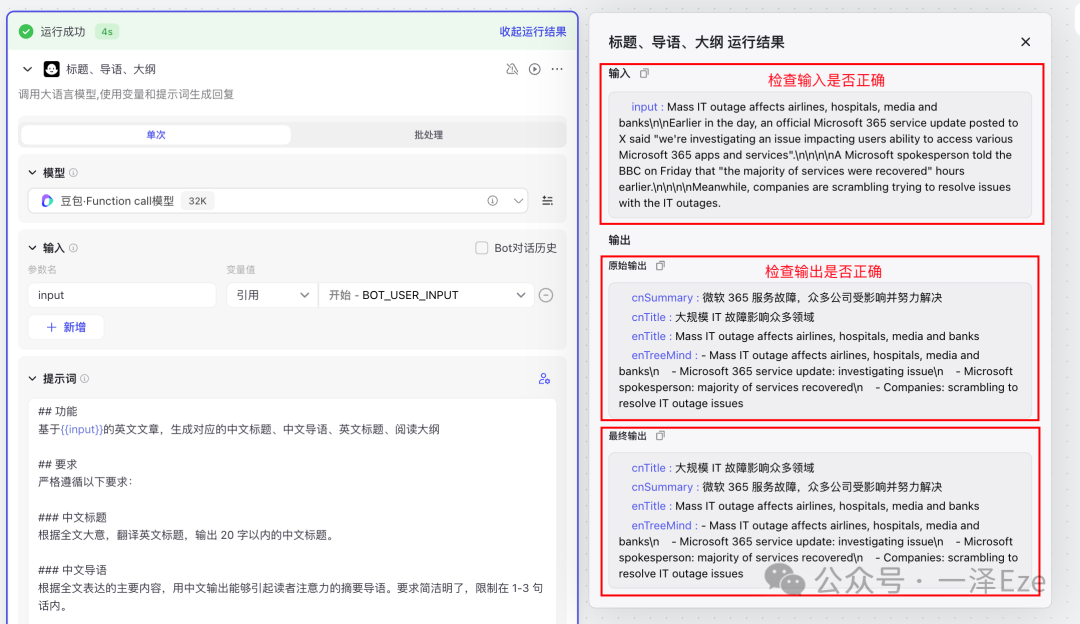
Task: Click the info icon beside 模型
Action: click(74, 173)
